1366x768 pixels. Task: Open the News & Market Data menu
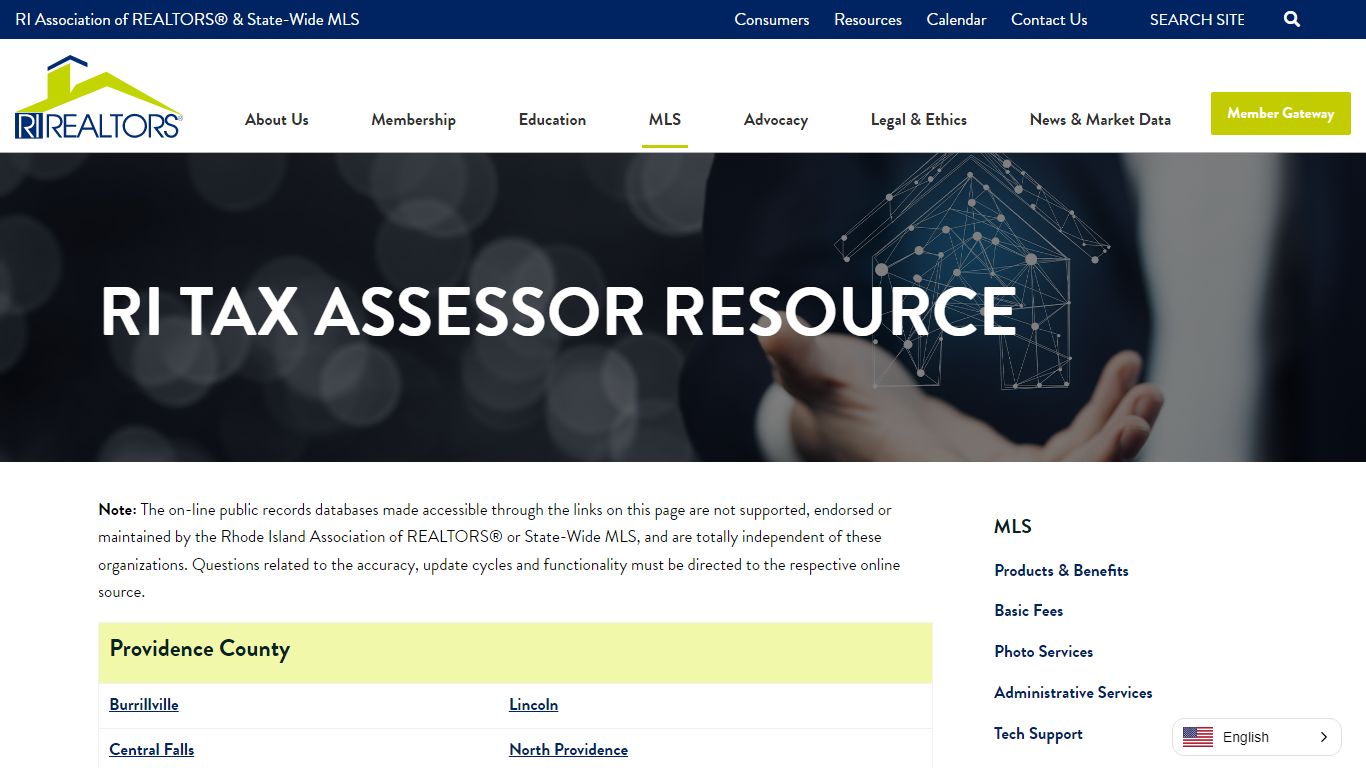click(x=1100, y=119)
